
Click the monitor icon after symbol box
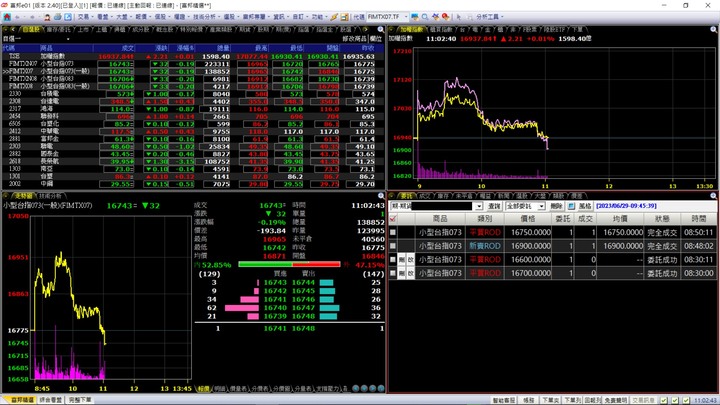tap(415, 17)
